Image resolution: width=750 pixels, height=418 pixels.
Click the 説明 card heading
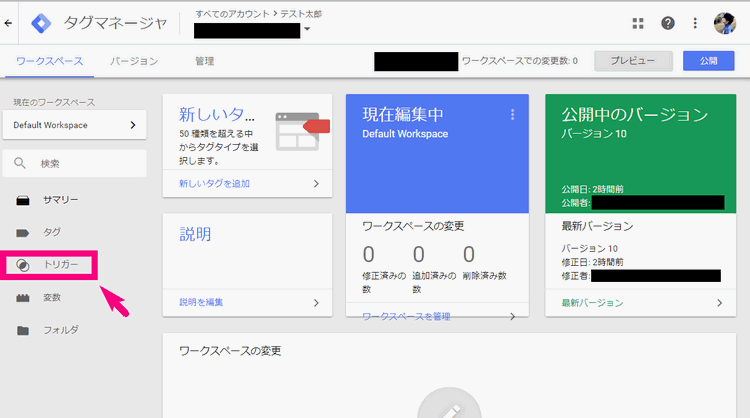click(x=195, y=234)
